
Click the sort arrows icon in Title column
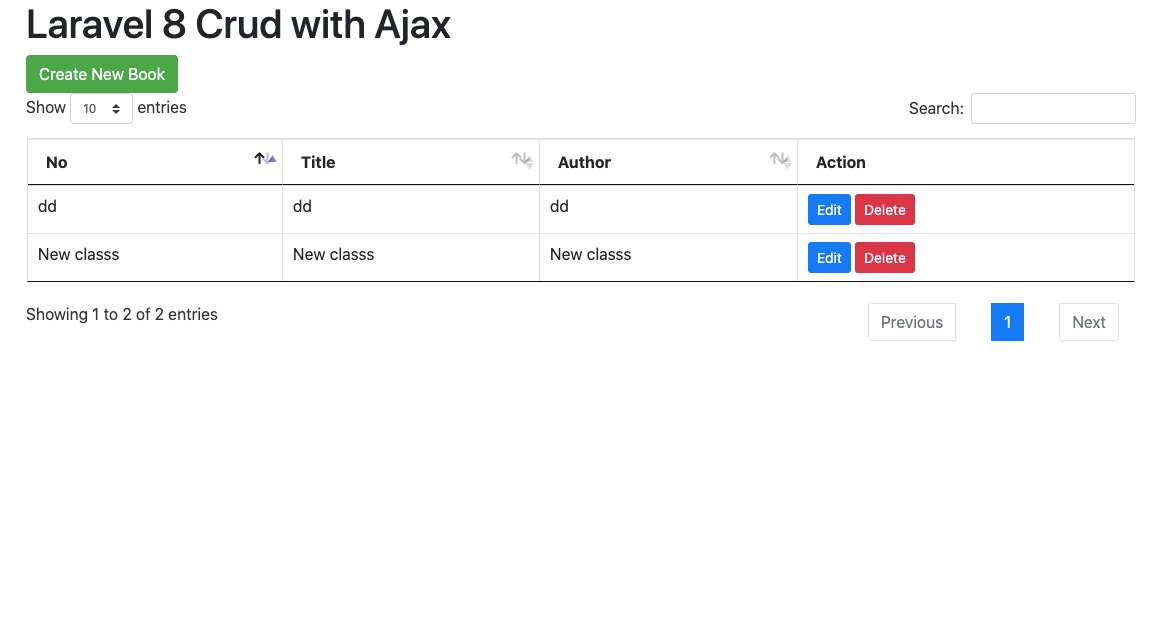[522, 160]
